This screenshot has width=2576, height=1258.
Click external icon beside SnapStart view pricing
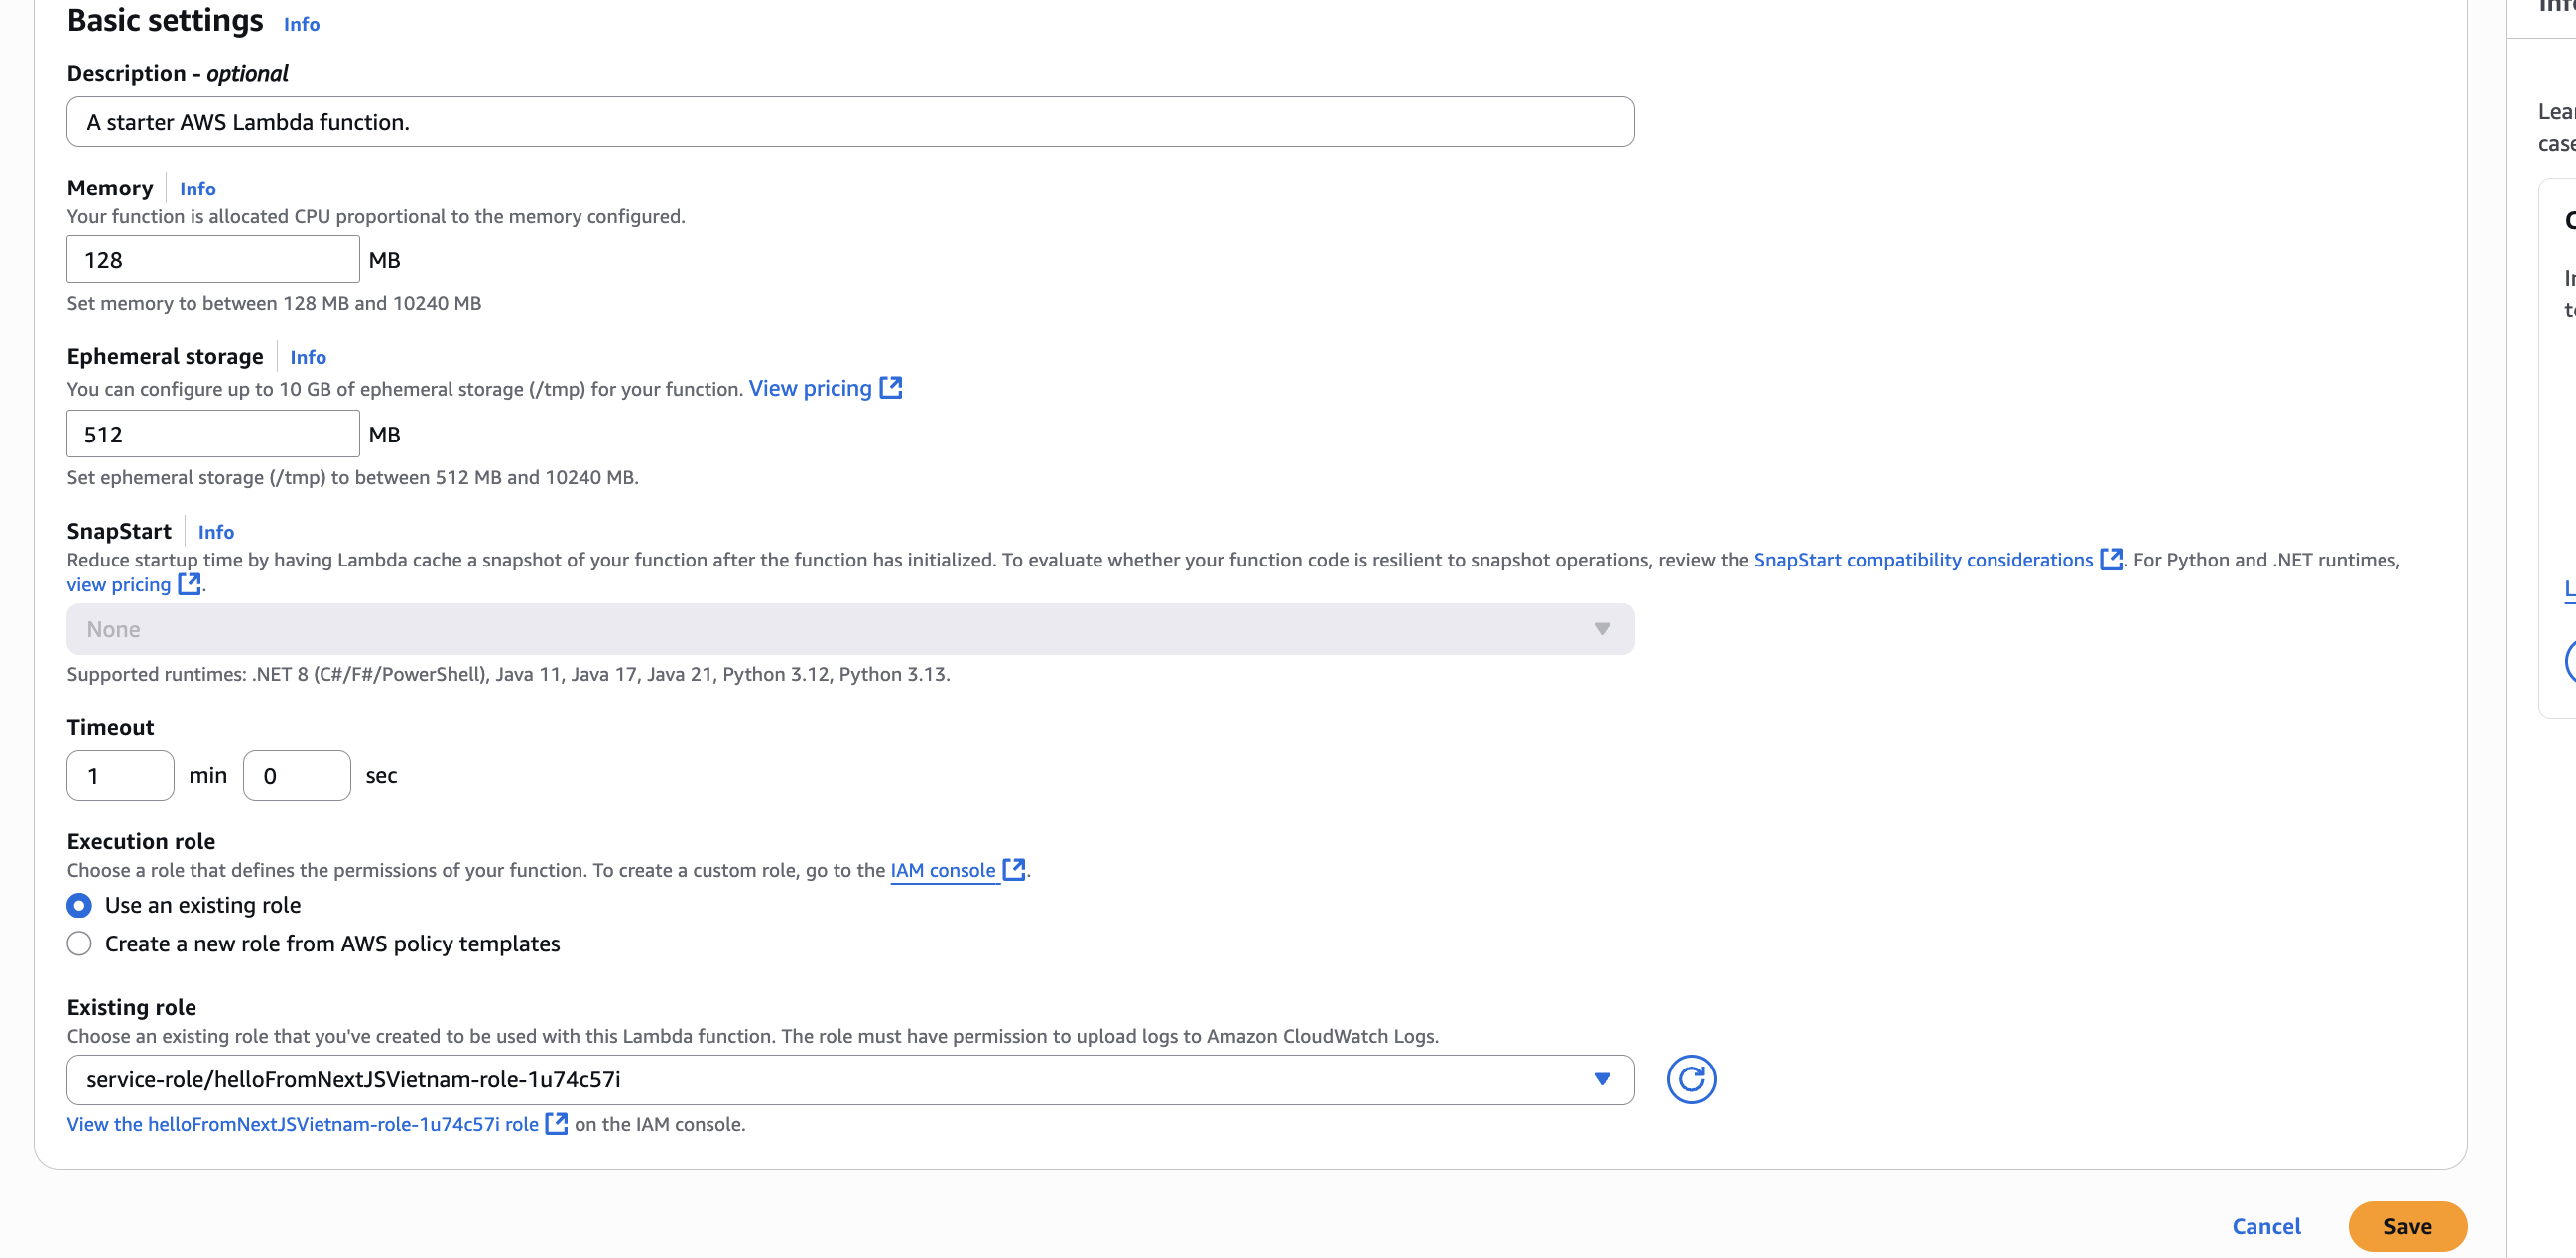188,584
